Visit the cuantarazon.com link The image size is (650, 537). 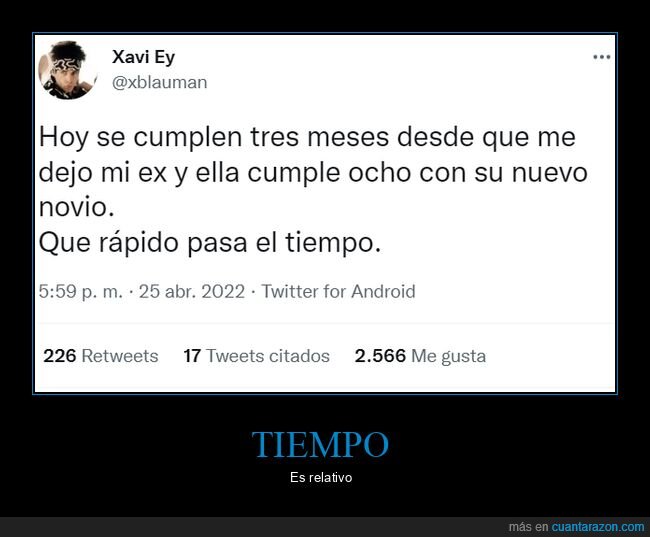(x=598, y=527)
